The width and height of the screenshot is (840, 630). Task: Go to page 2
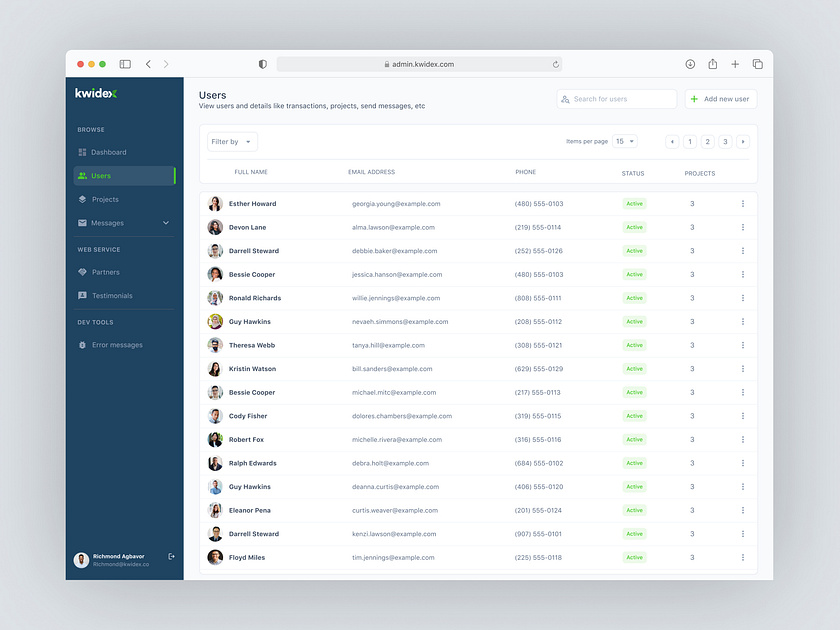click(x=708, y=142)
